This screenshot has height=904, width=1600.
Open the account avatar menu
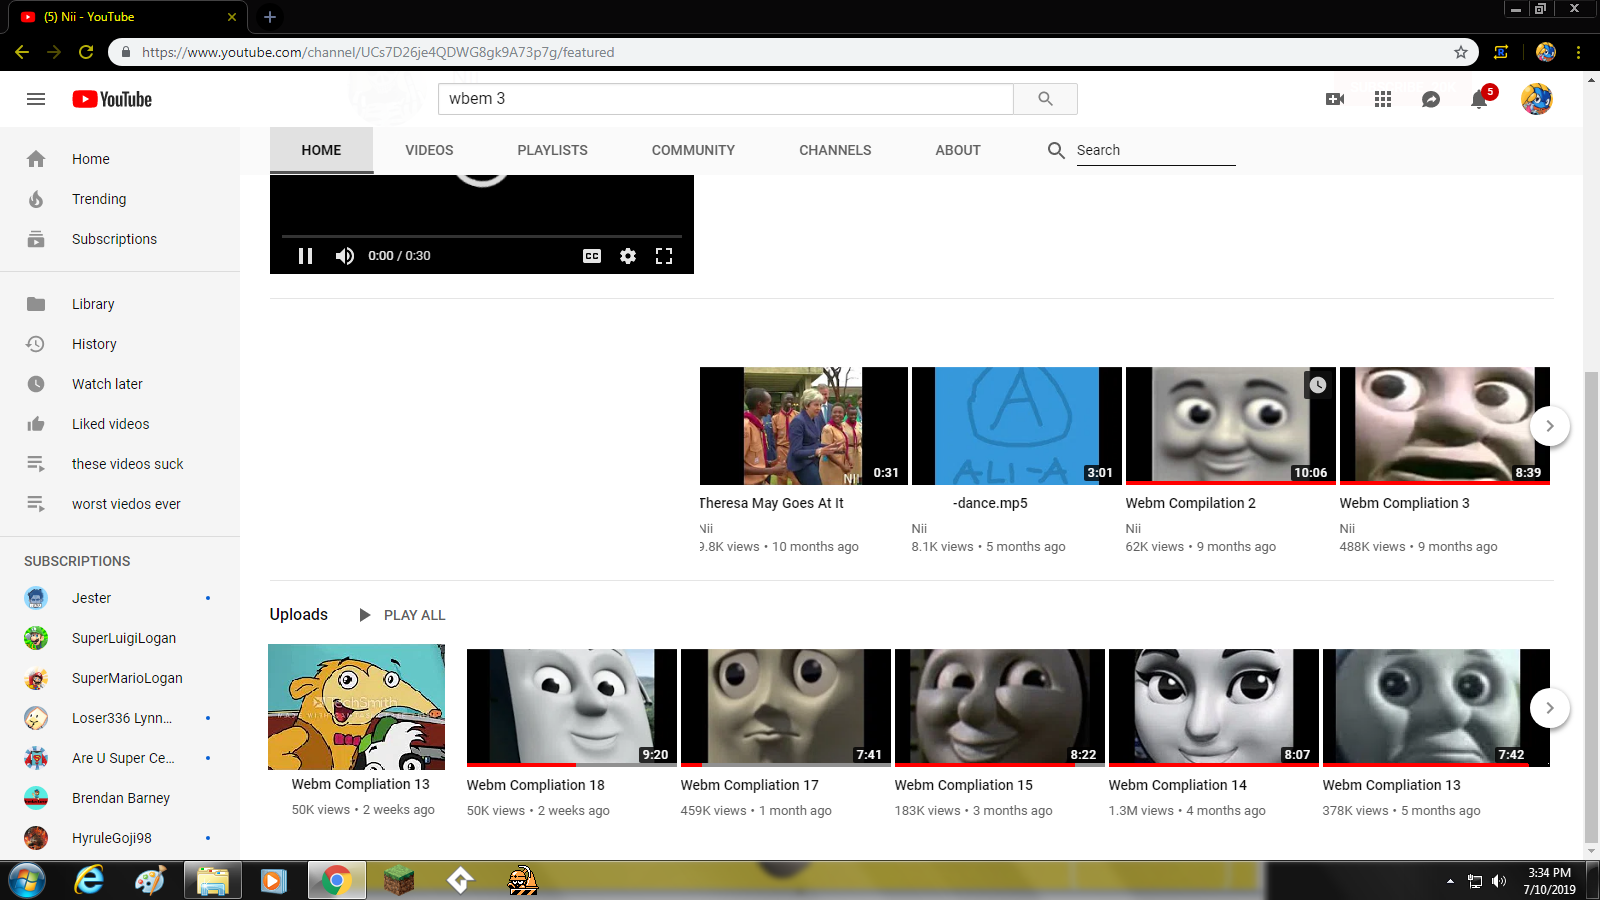tap(1537, 99)
